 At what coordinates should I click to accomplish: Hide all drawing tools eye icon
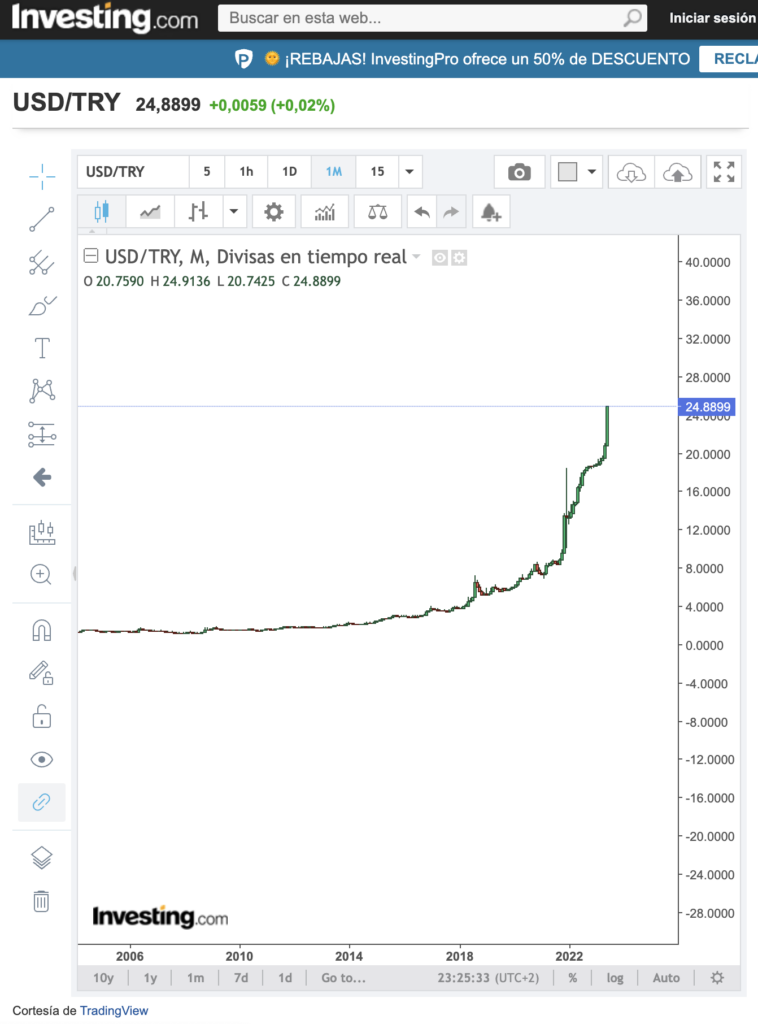coord(42,760)
